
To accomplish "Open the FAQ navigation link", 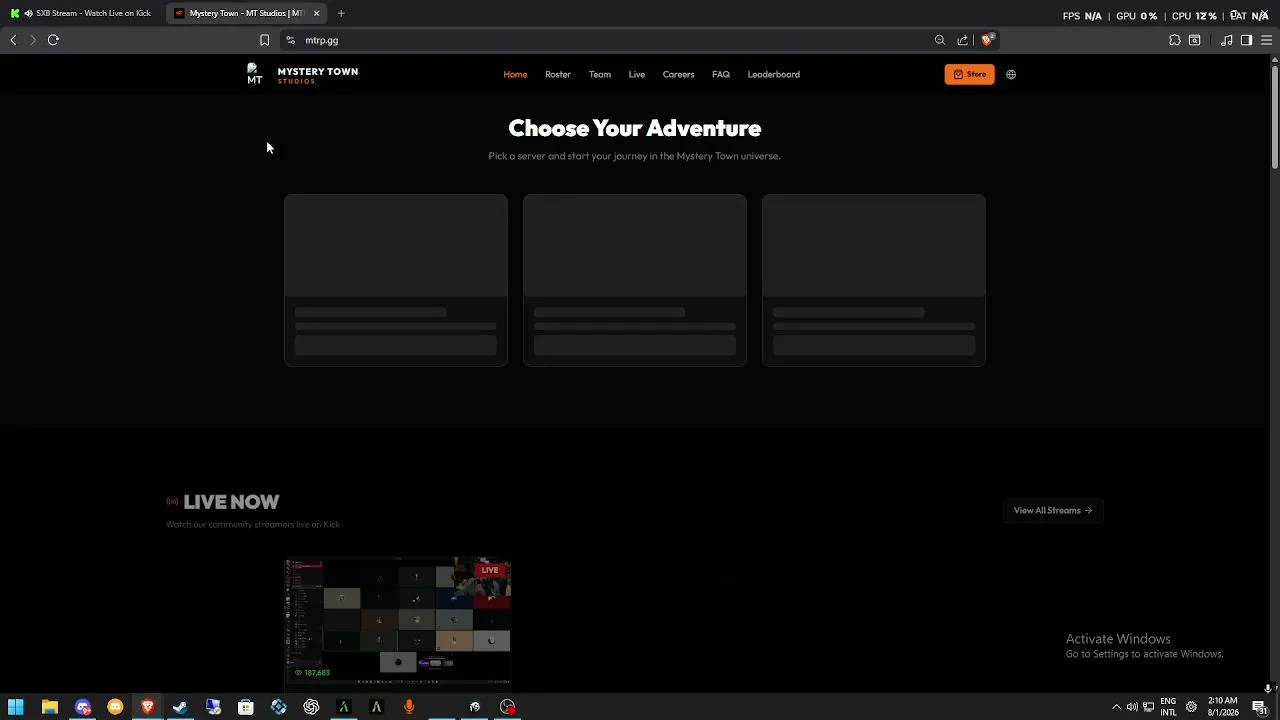I will pyautogui.click(x=721, y=74).
